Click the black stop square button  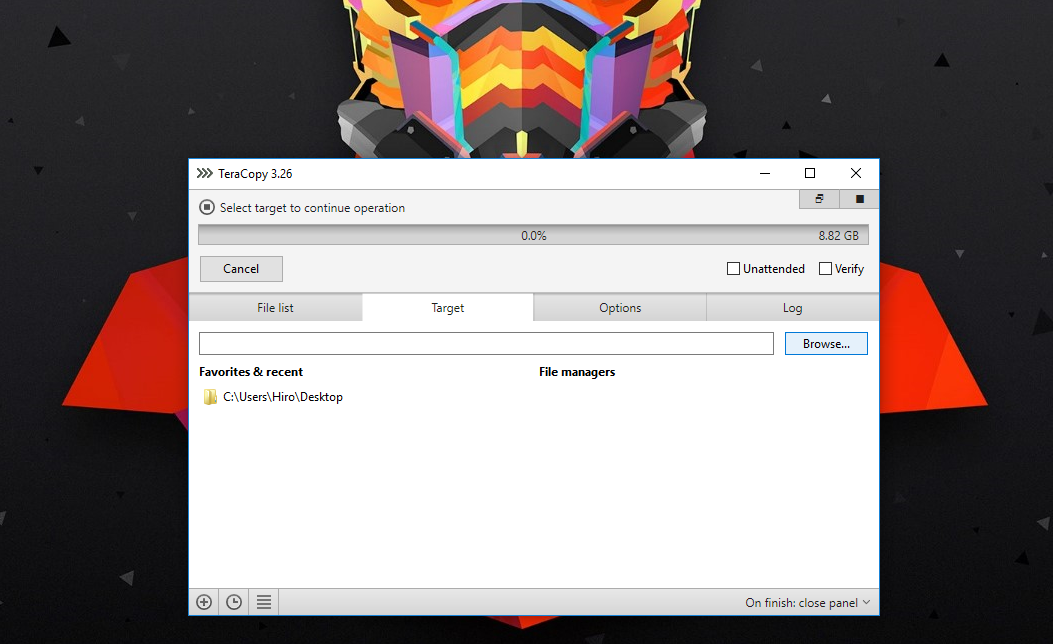pyautogui.click(x=859, y=199)
